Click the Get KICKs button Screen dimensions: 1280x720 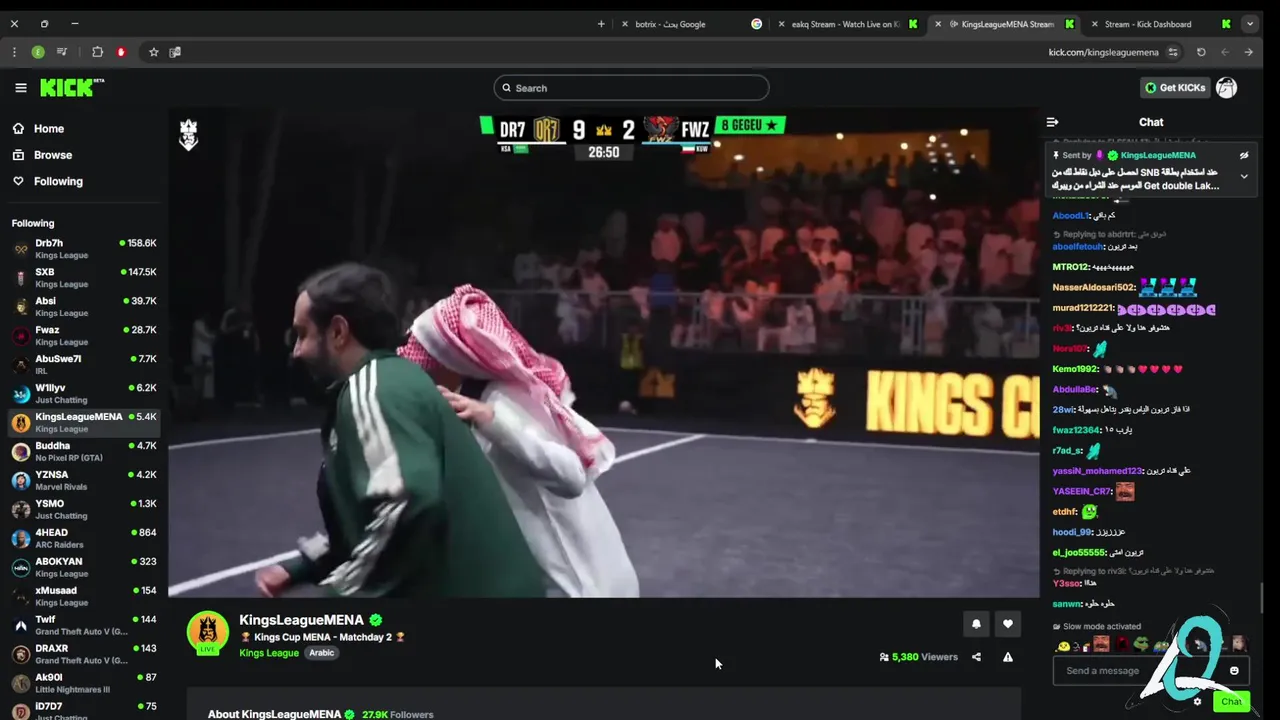click(x=1176, y=88)
